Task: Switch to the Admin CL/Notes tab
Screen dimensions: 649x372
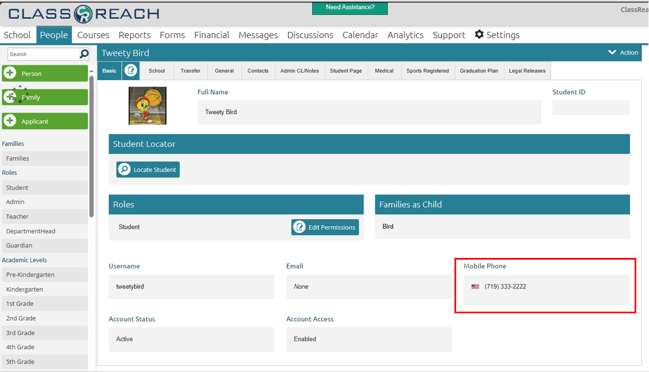Action: tap(300, 71)
